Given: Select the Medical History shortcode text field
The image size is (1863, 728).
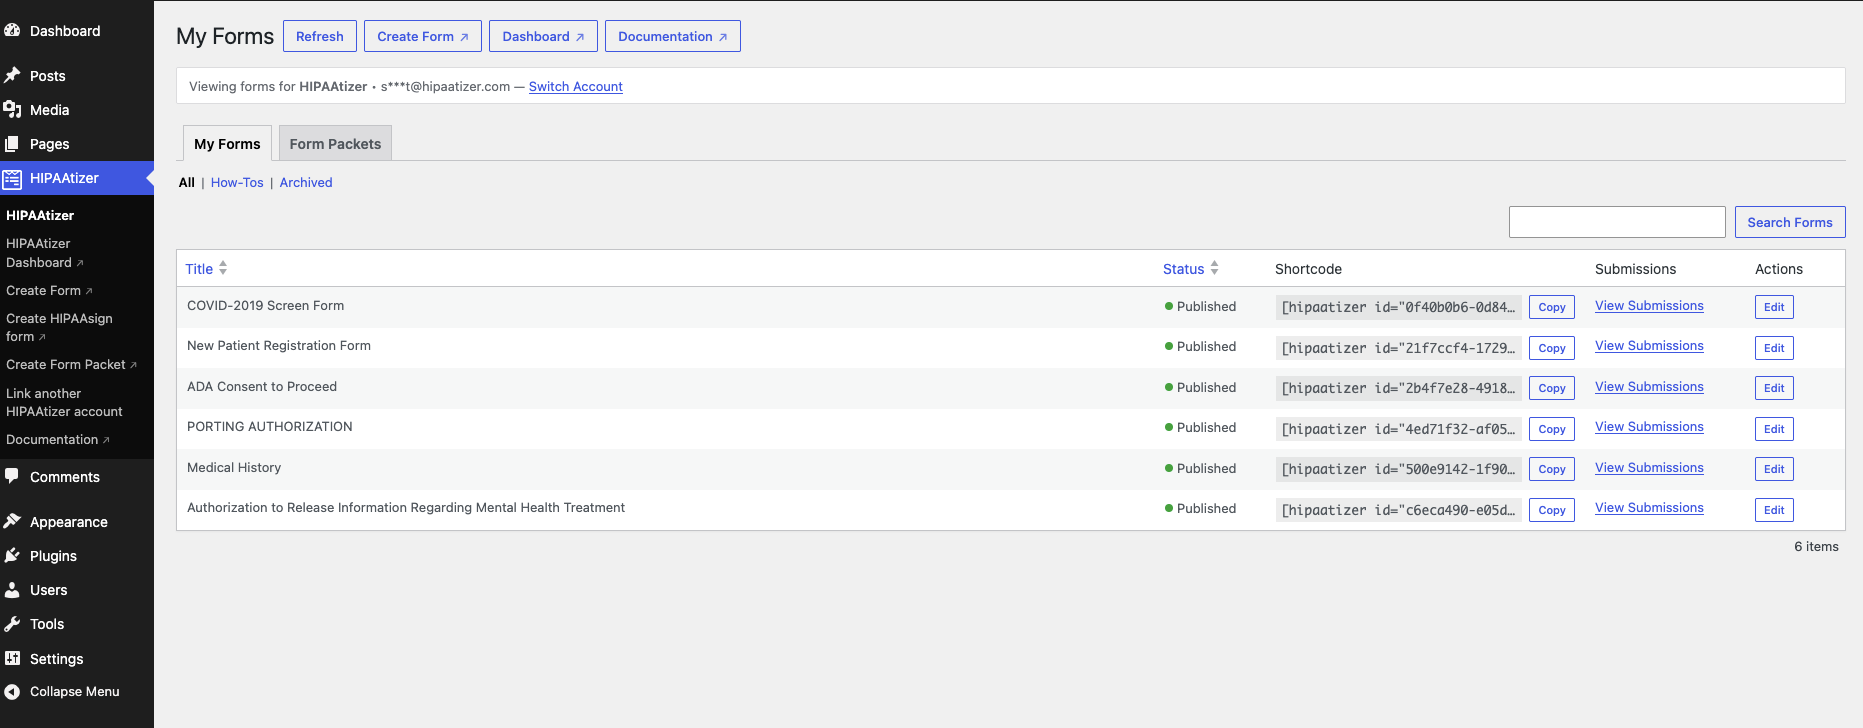Looking at the screenshot, I should [1398, 469].
